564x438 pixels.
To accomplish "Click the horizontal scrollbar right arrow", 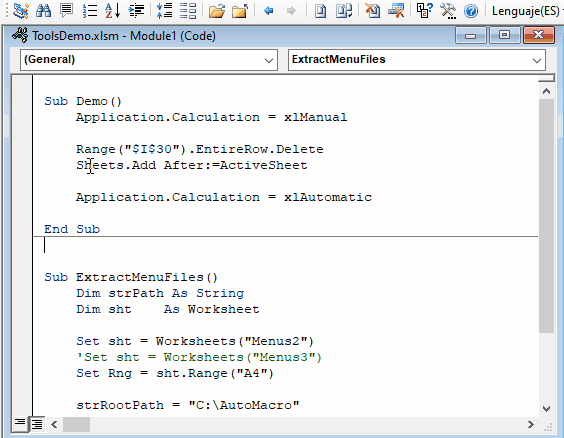I will click(x=531, y=424).
